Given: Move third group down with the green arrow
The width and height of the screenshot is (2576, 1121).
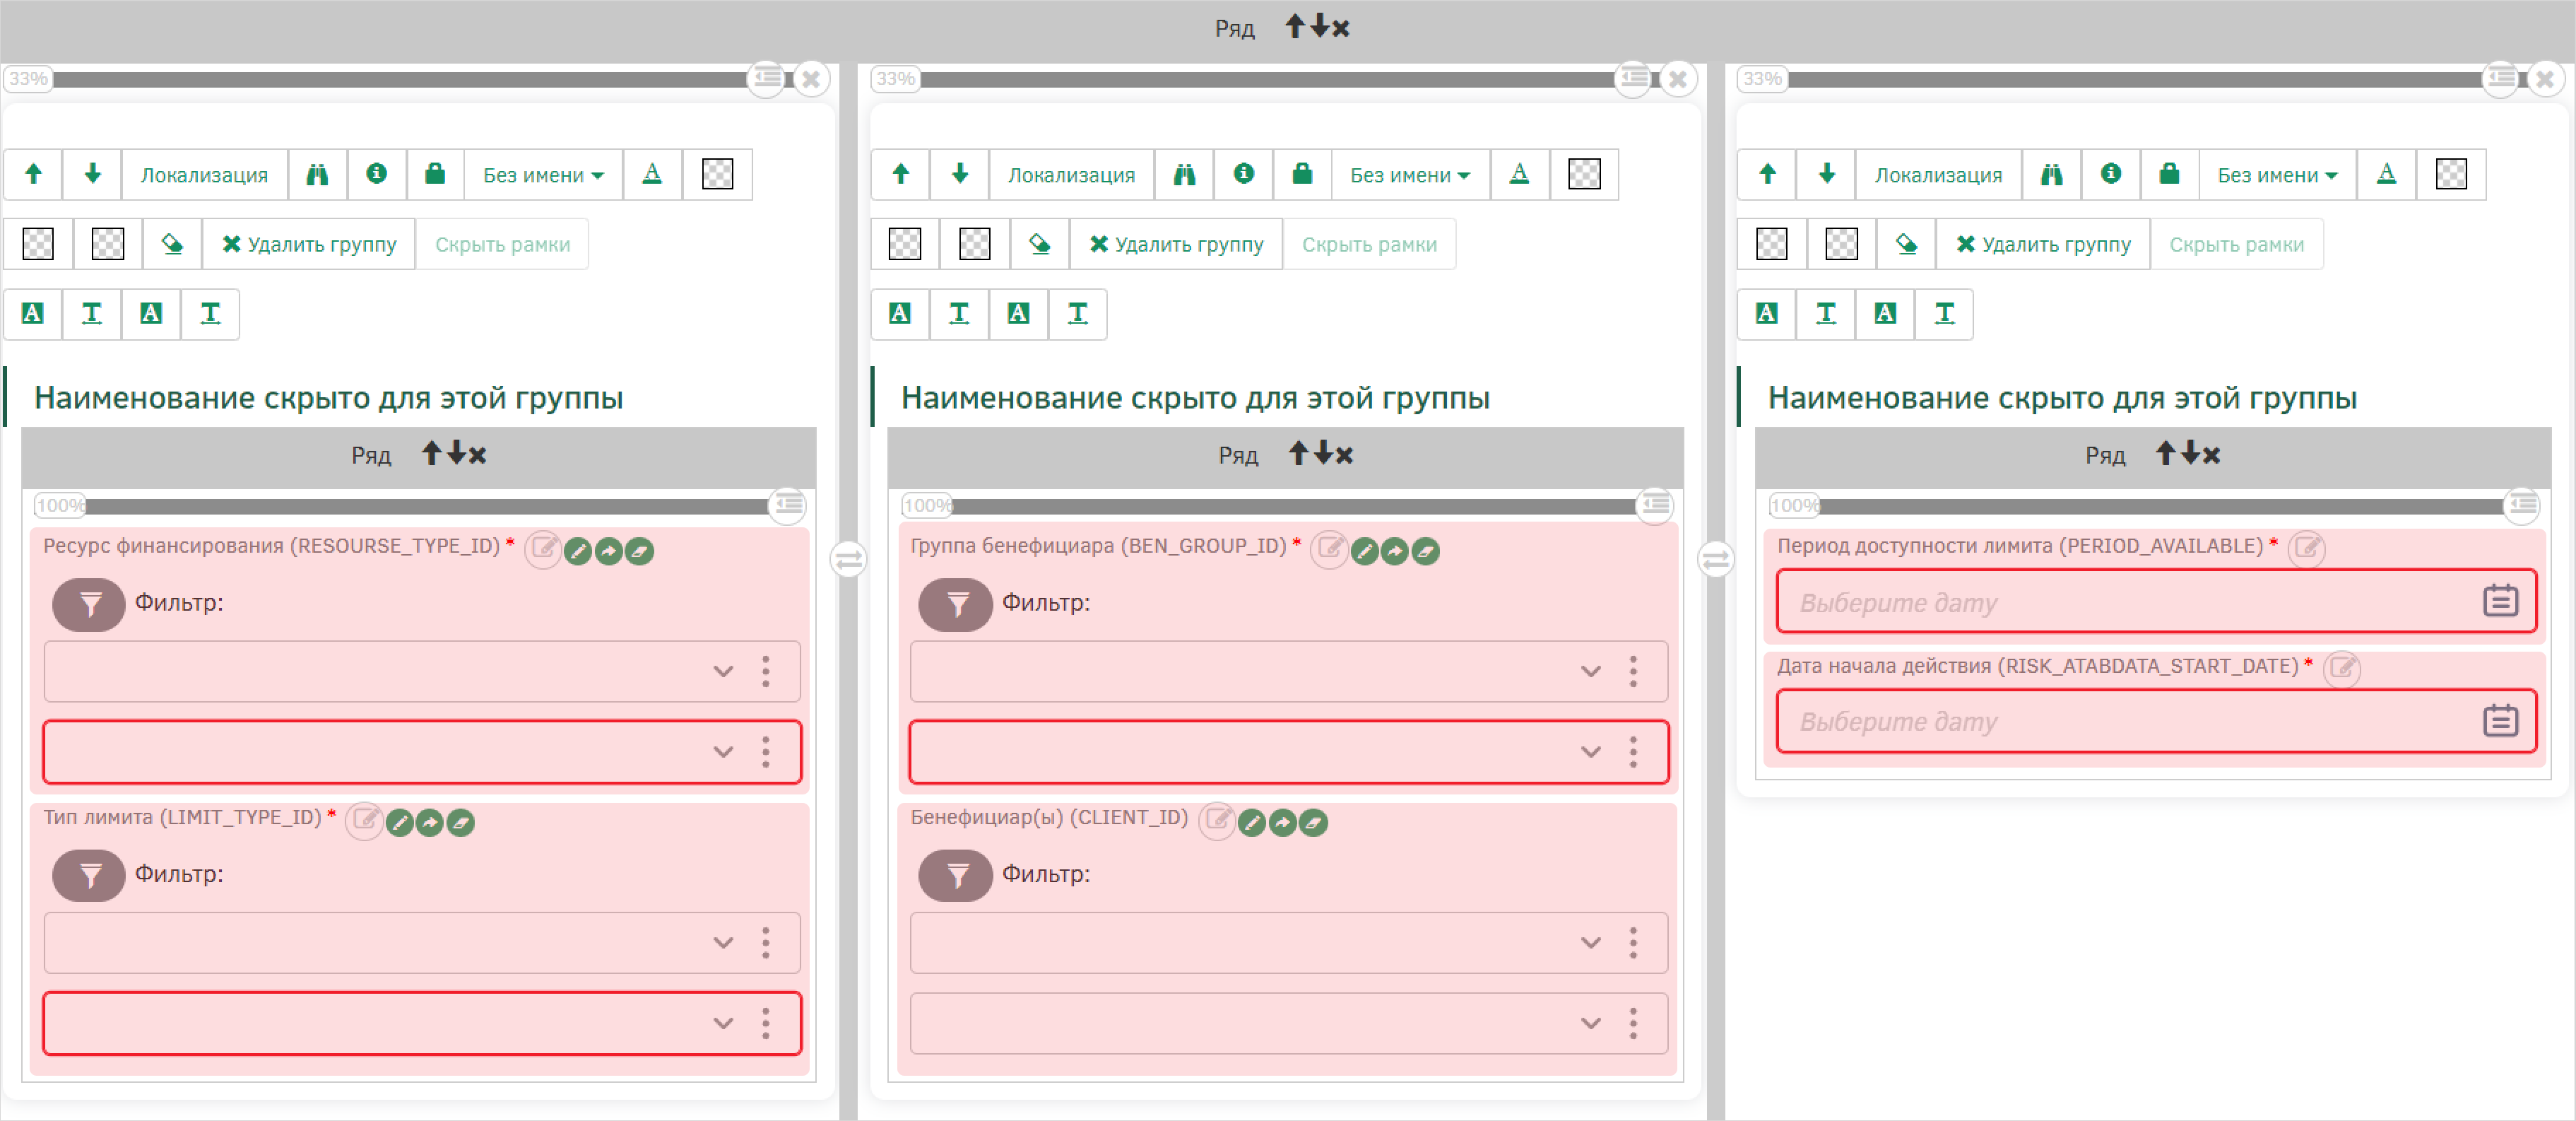Looking at the screenshot, I should [x=1826, y=174].
